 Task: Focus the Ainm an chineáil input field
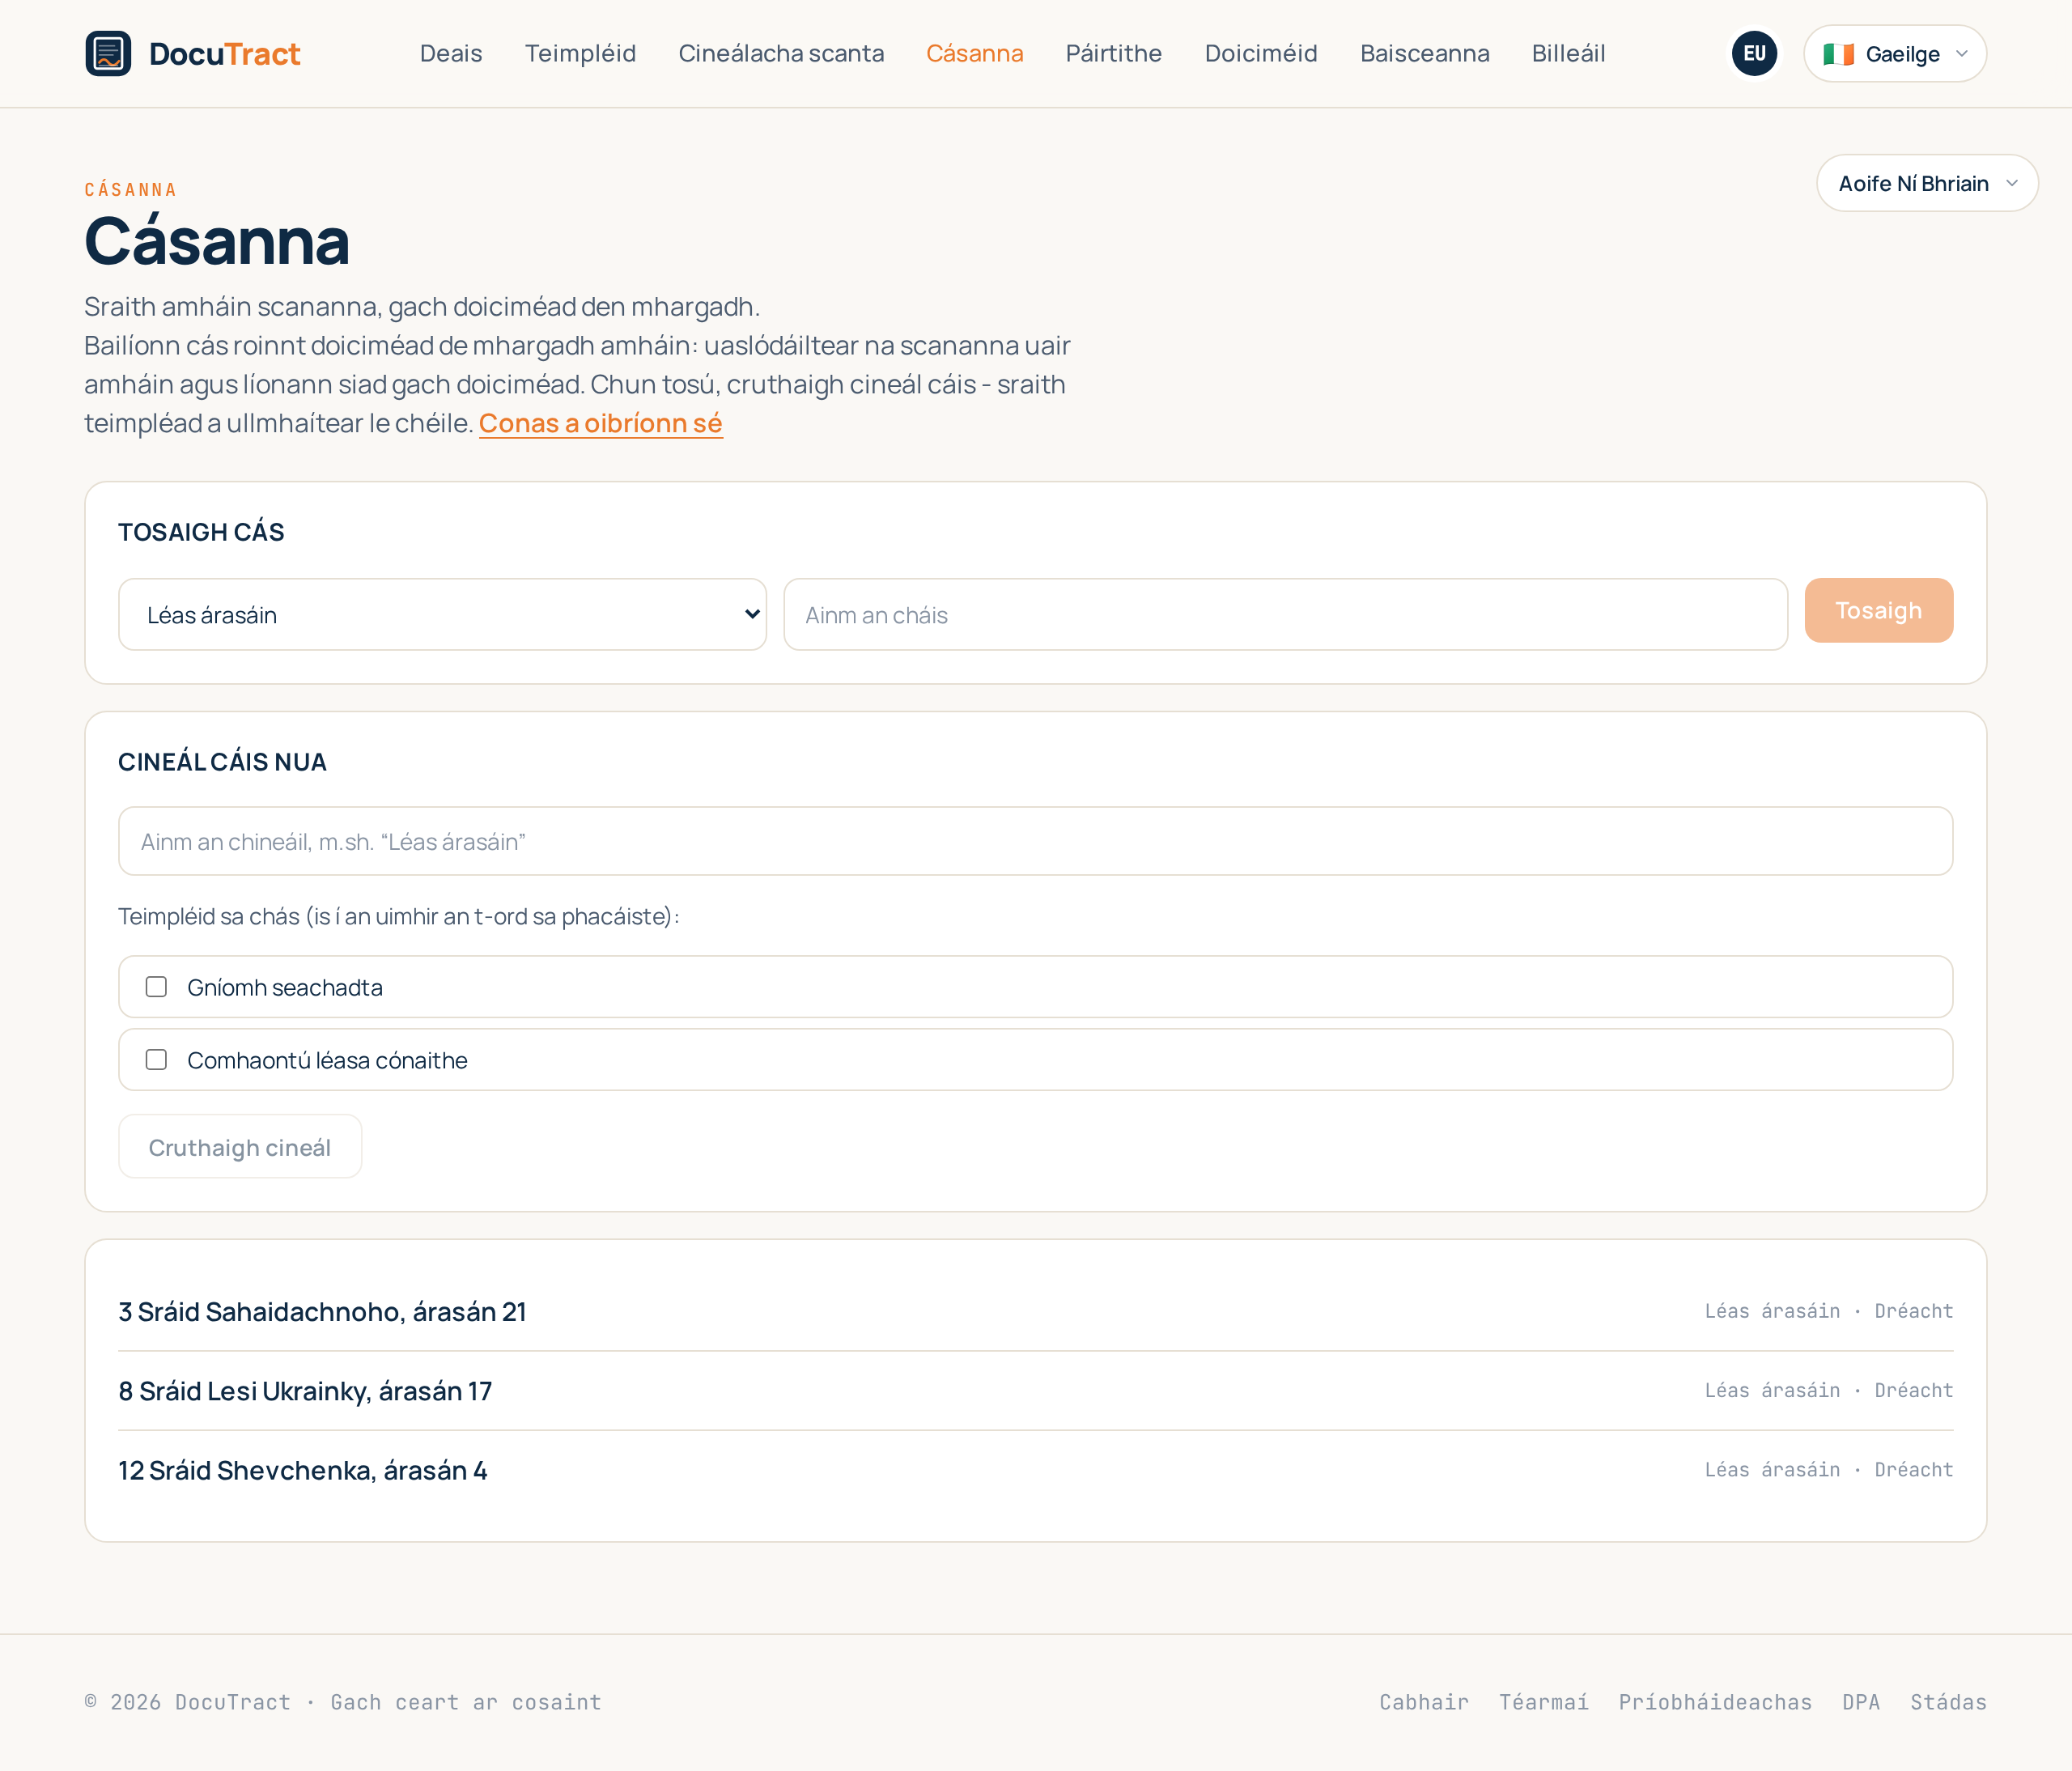coord(1035,841)
